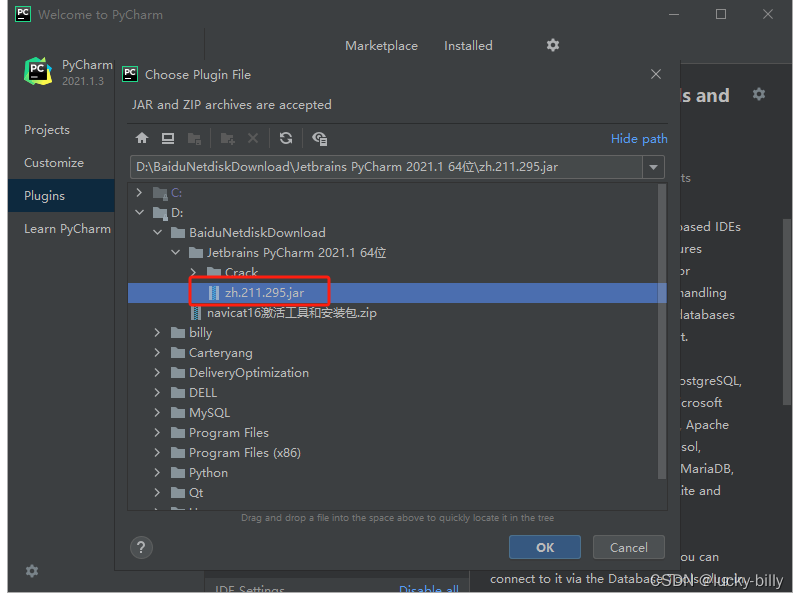Image resolution: width=800 pixels, height=600 pixels.
Task: Collapse the BaiduNetdiskDownload folder
Action: point(158,233)
